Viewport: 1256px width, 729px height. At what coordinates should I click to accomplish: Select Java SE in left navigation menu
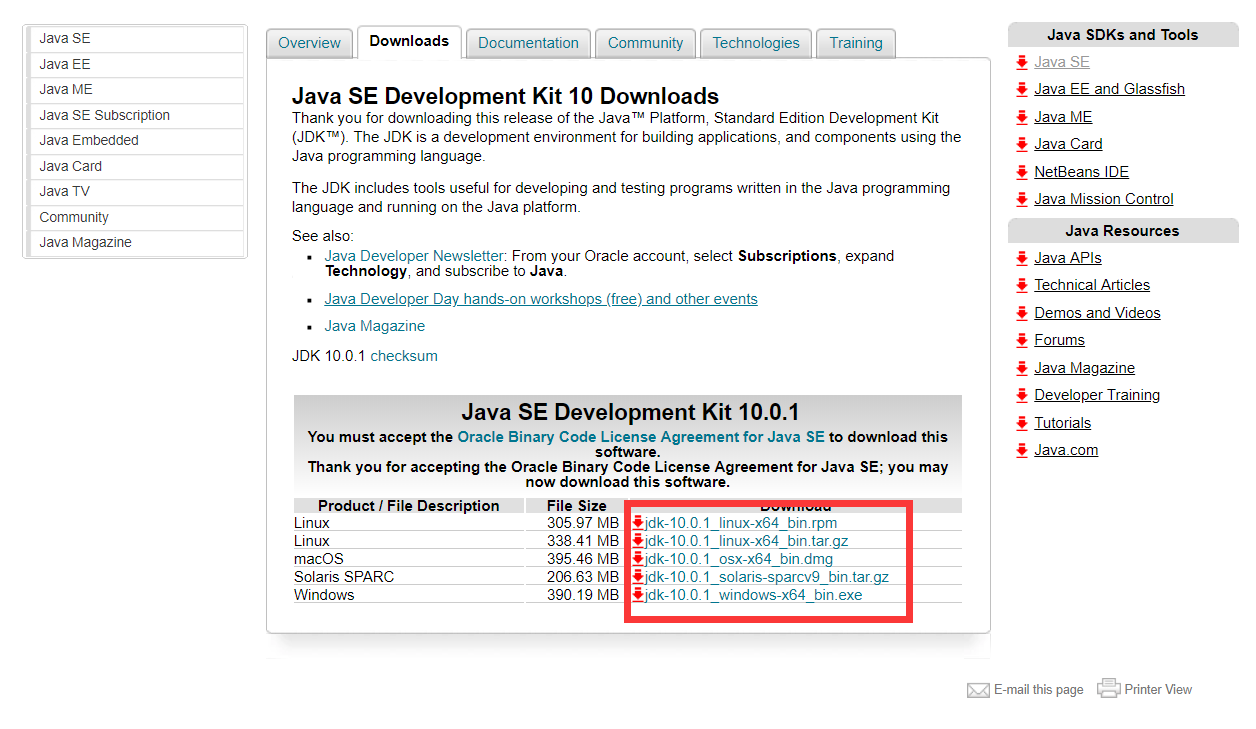136,39
